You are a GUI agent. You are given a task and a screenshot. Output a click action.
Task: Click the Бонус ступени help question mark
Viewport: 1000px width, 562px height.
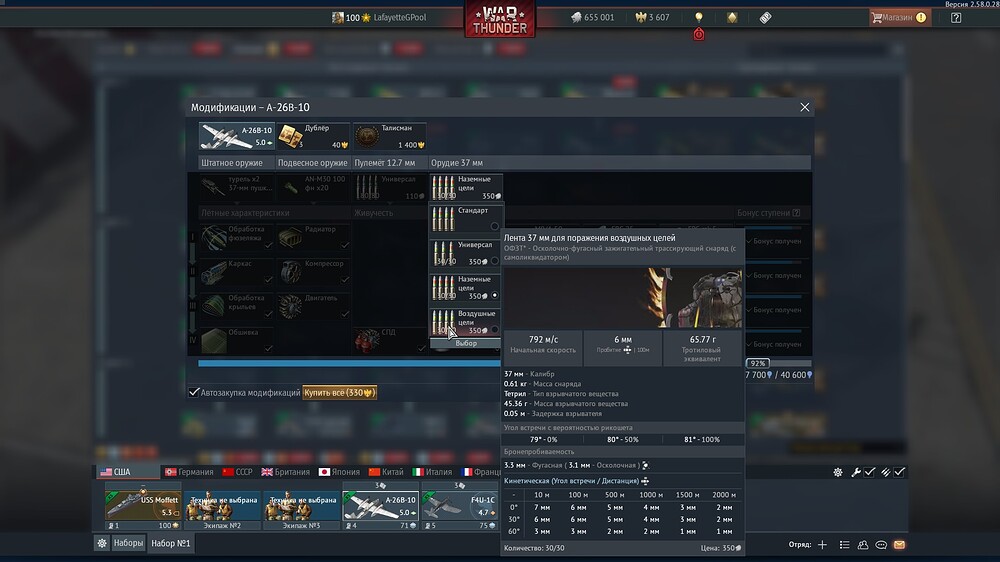click(796, 212)
